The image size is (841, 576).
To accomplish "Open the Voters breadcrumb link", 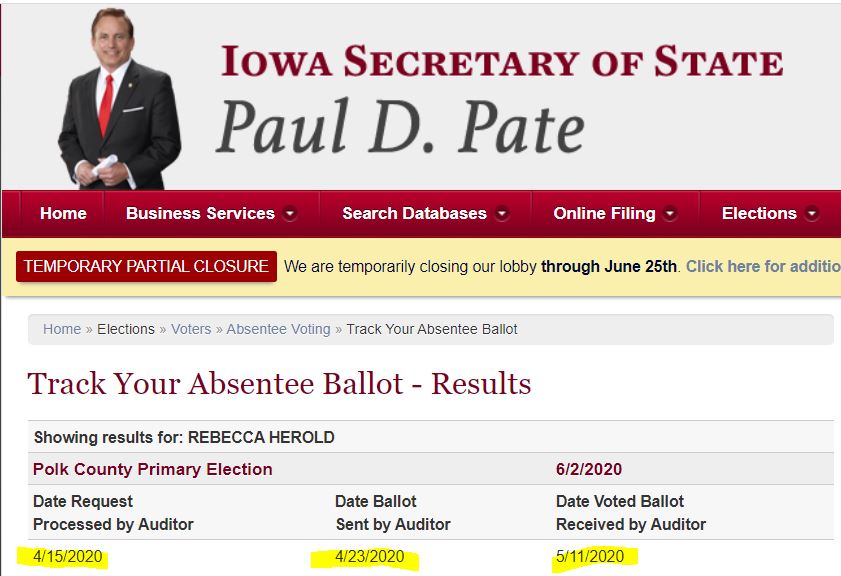I will [191, 329].
